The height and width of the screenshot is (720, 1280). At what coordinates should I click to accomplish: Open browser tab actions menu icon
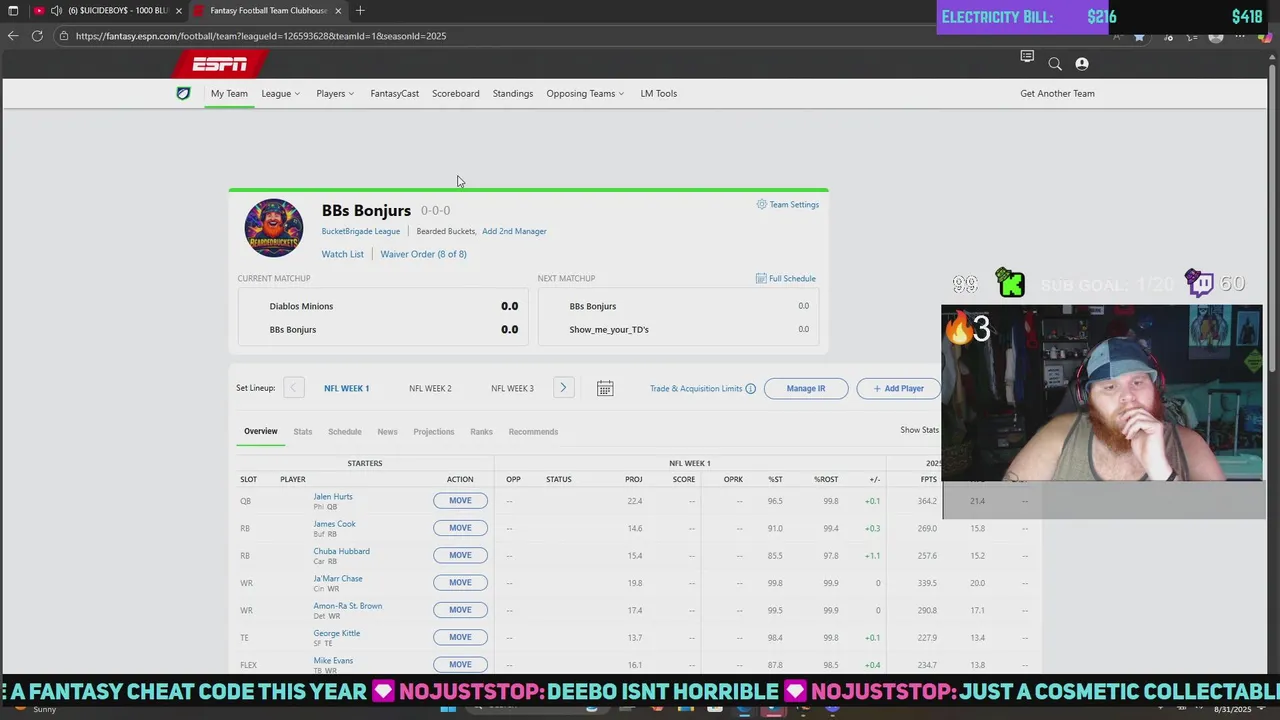tap(13, 11)
